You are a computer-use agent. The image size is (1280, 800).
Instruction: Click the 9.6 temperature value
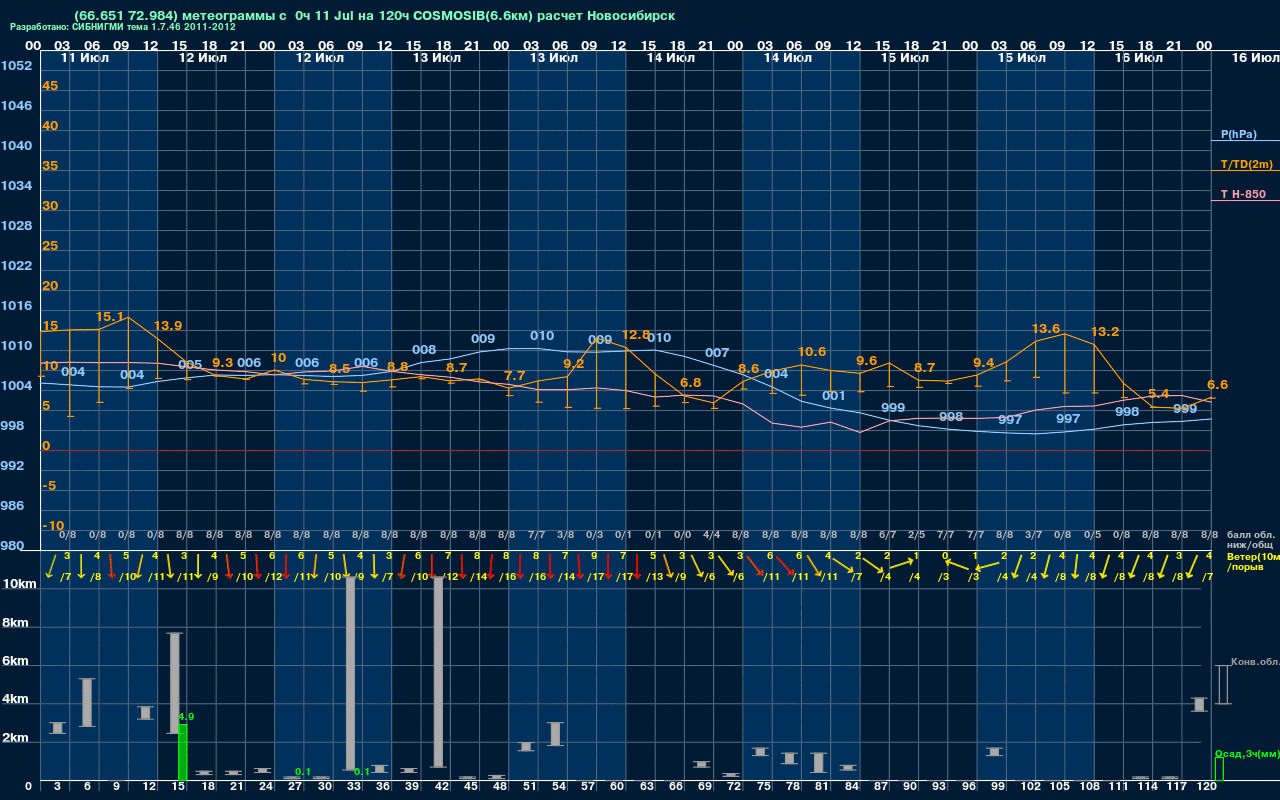pos(867,361)
